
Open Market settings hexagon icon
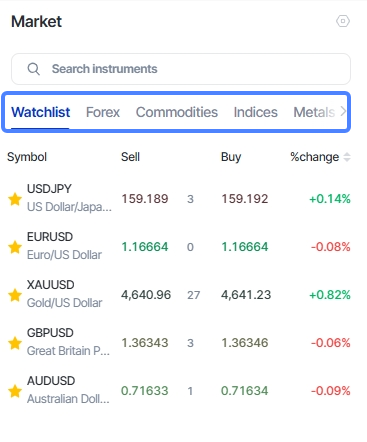[343, 21]
